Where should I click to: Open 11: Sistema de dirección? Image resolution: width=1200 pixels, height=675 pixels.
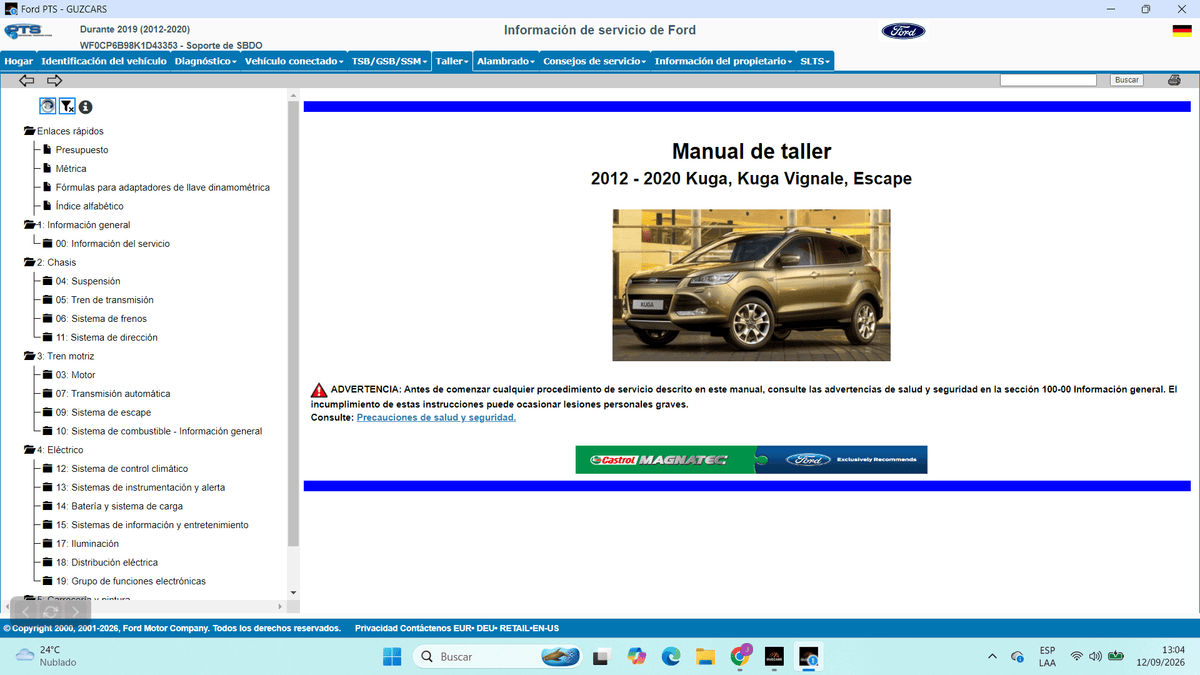click(107, 338)
